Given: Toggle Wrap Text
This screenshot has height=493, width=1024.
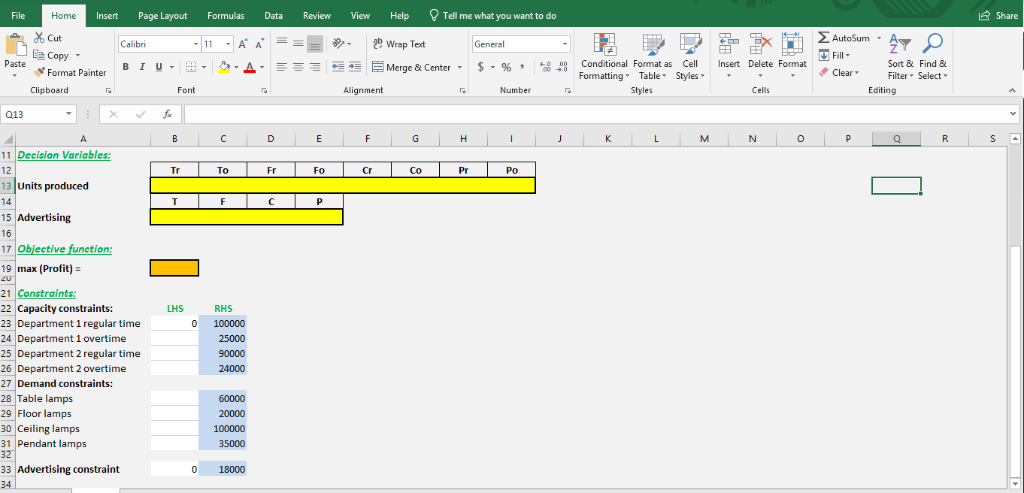Looking at the screenshot, I should pyautogui.click(x=399, y=44).
